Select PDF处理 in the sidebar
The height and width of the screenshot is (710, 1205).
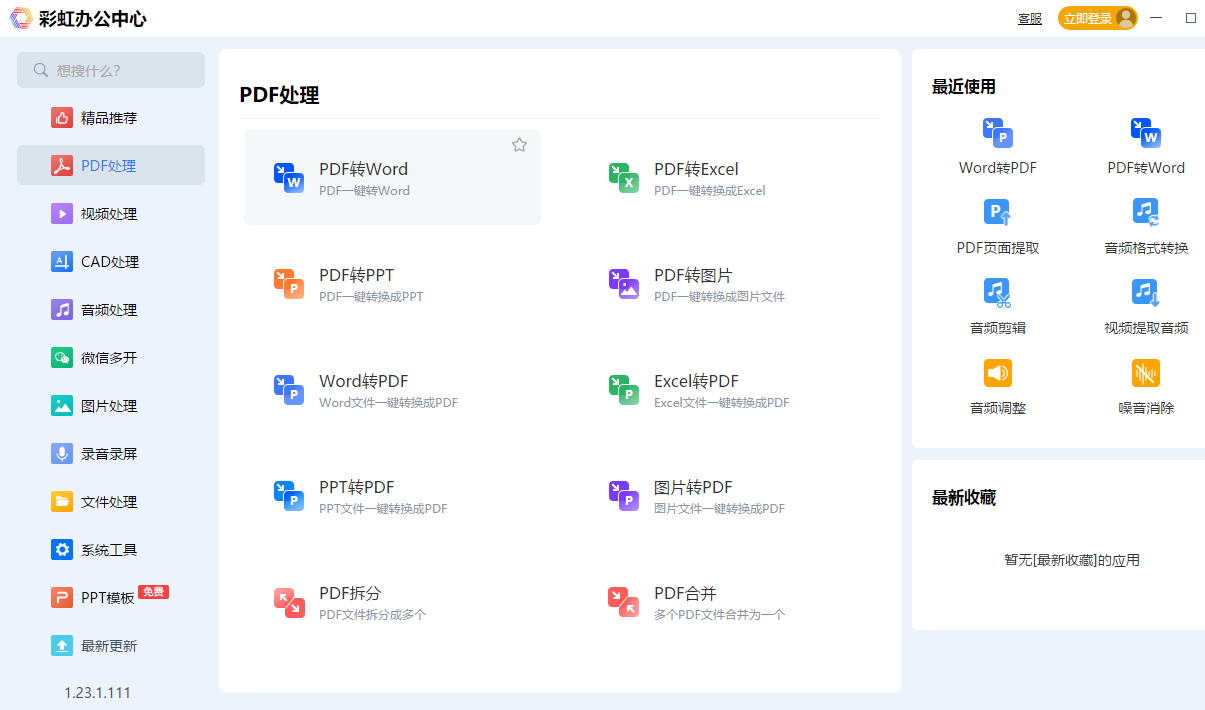[111, 166]
